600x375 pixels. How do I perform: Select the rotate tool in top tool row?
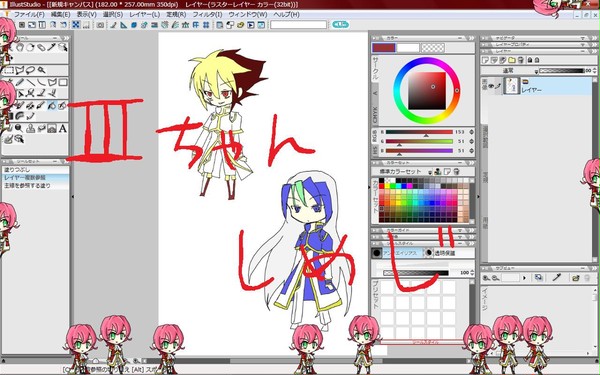pyautogui.click(x=30, y=47)
